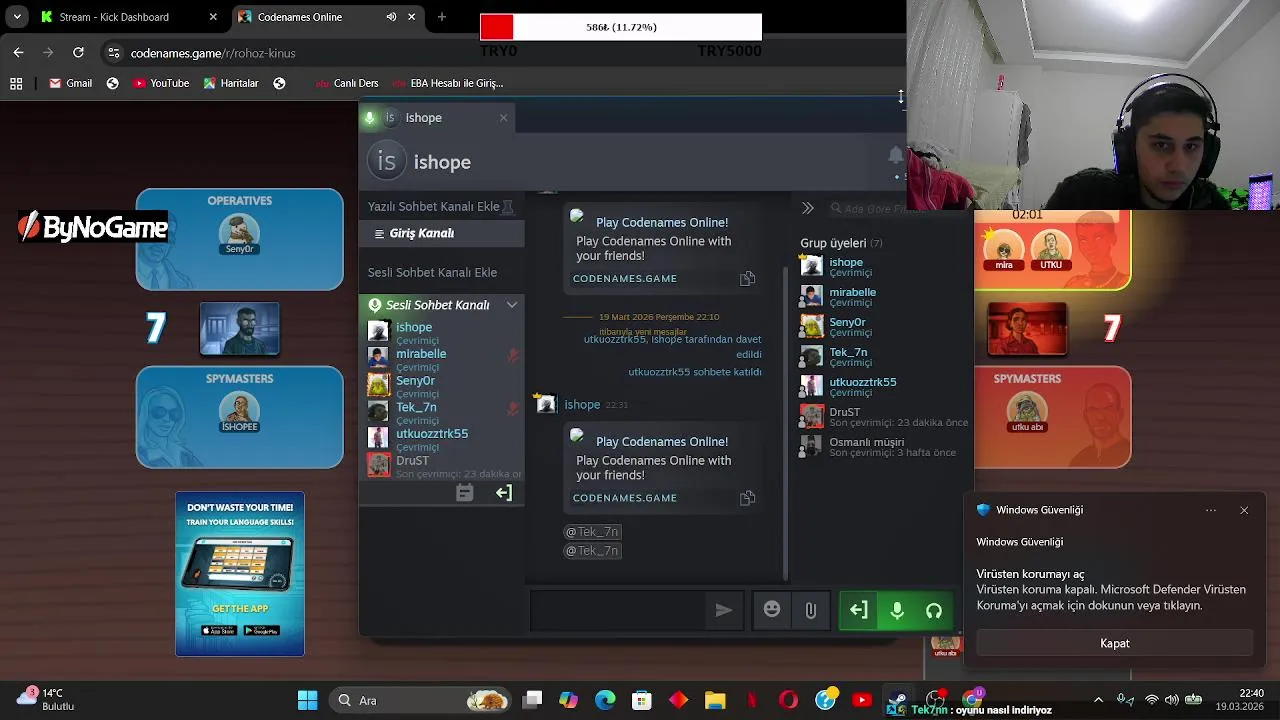
Task: Open Windows Start menu
Action: point(307,700)
